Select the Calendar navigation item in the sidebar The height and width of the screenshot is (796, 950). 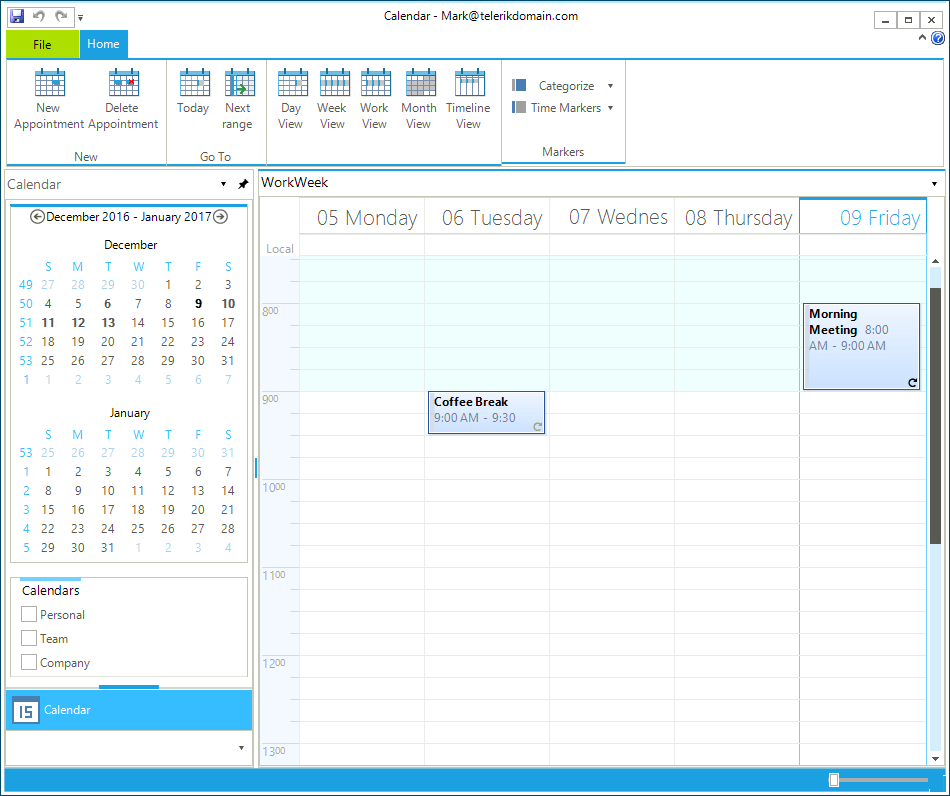point(129,710)
